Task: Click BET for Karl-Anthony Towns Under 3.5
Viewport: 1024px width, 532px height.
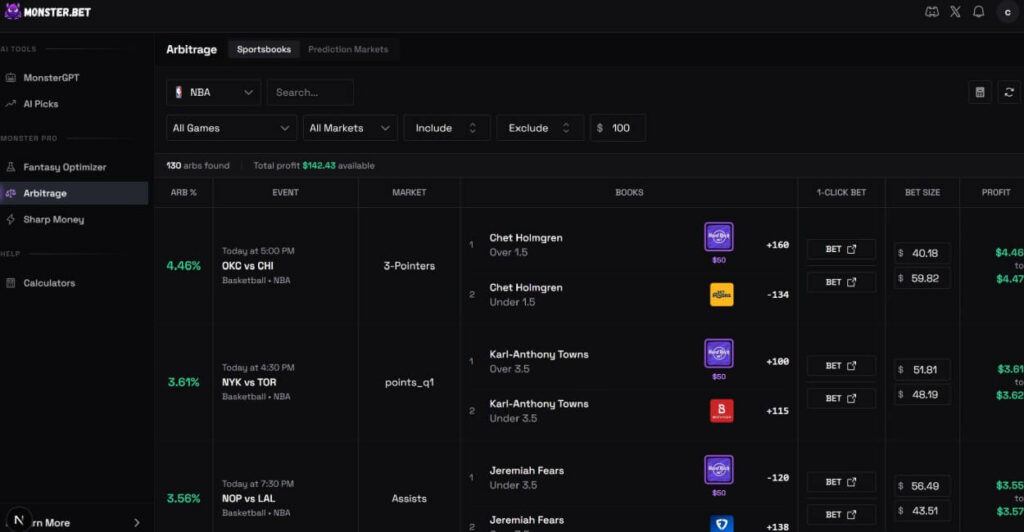Action: pos(840,398)
